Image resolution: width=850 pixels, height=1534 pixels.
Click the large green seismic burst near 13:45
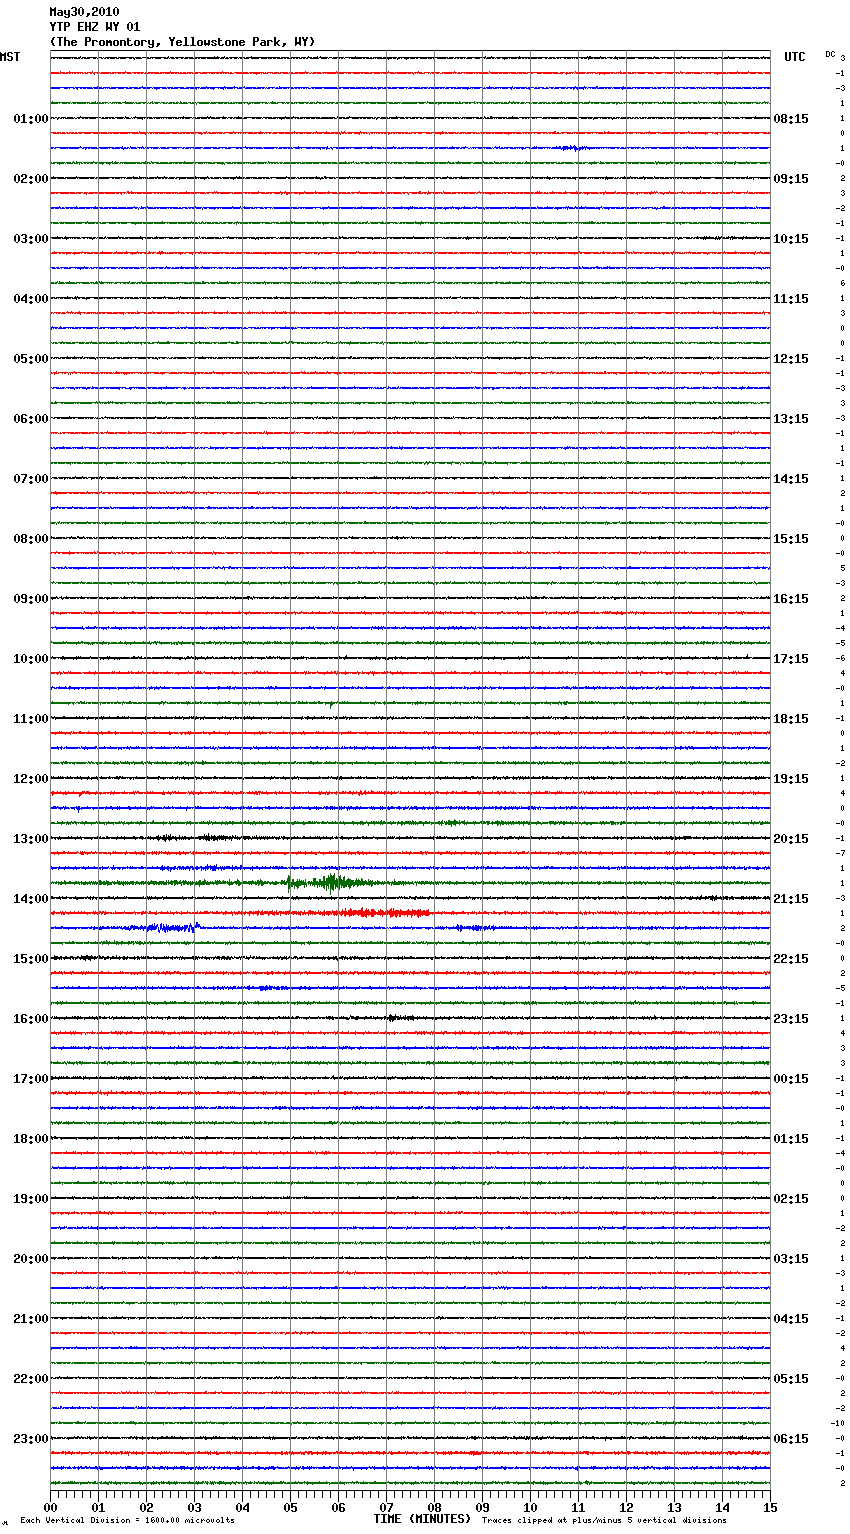(330, 882)
